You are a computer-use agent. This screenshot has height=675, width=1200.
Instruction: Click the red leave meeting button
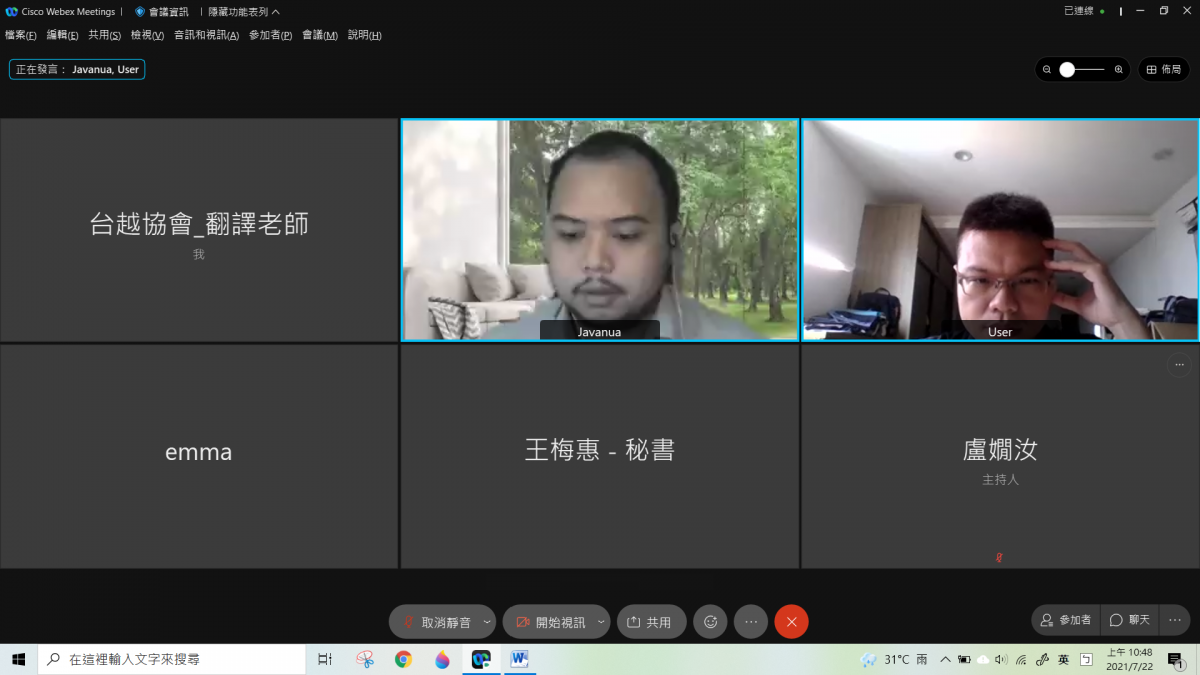click(x=791, y=622)
